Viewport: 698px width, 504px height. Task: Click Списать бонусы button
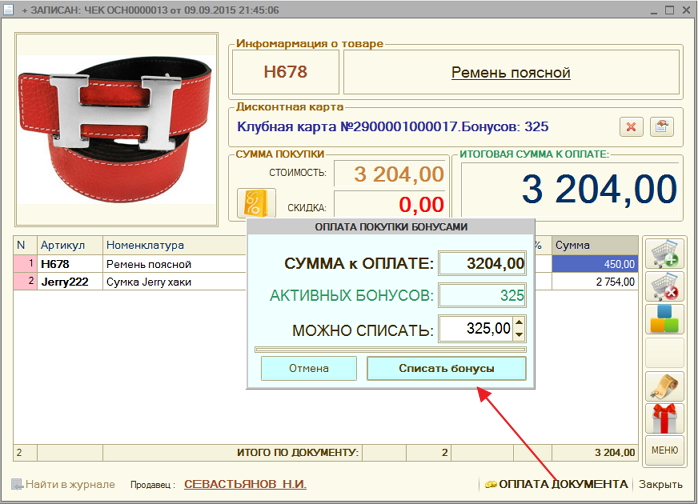[446, 368]
